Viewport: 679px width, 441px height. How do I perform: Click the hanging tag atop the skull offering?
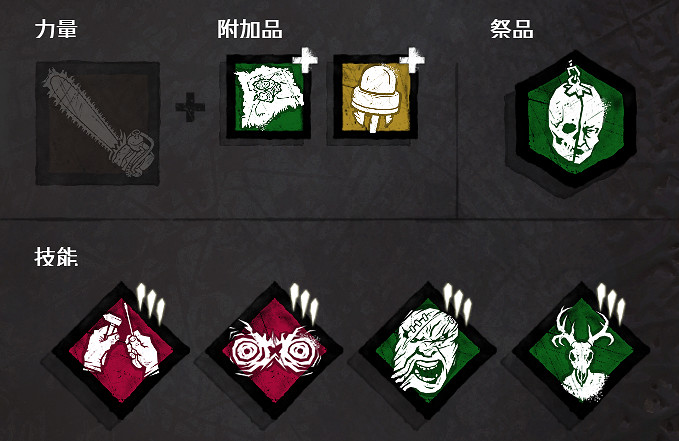574,77
